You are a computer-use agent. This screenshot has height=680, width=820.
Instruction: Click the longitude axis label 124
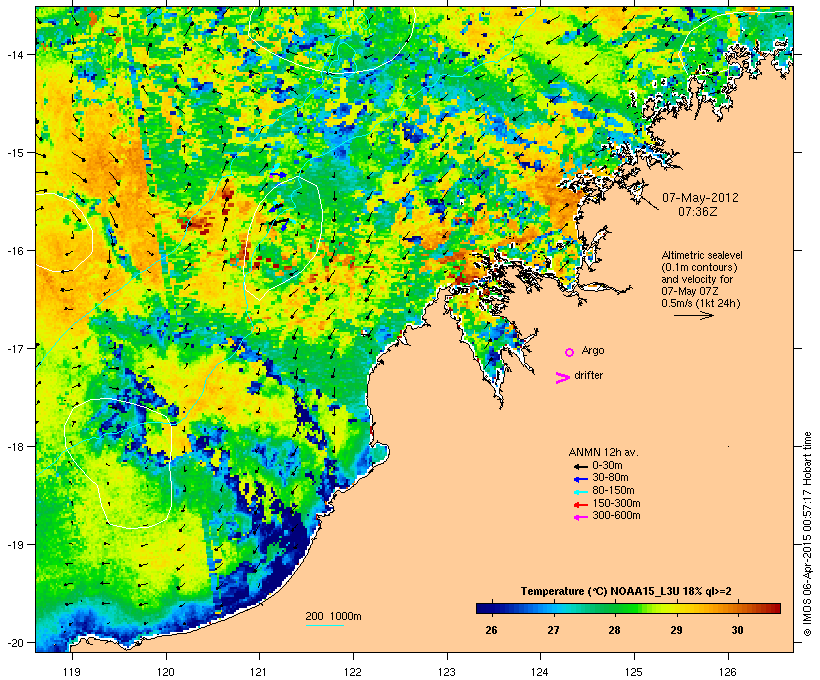pyautogui.click(x=540, y=672)
